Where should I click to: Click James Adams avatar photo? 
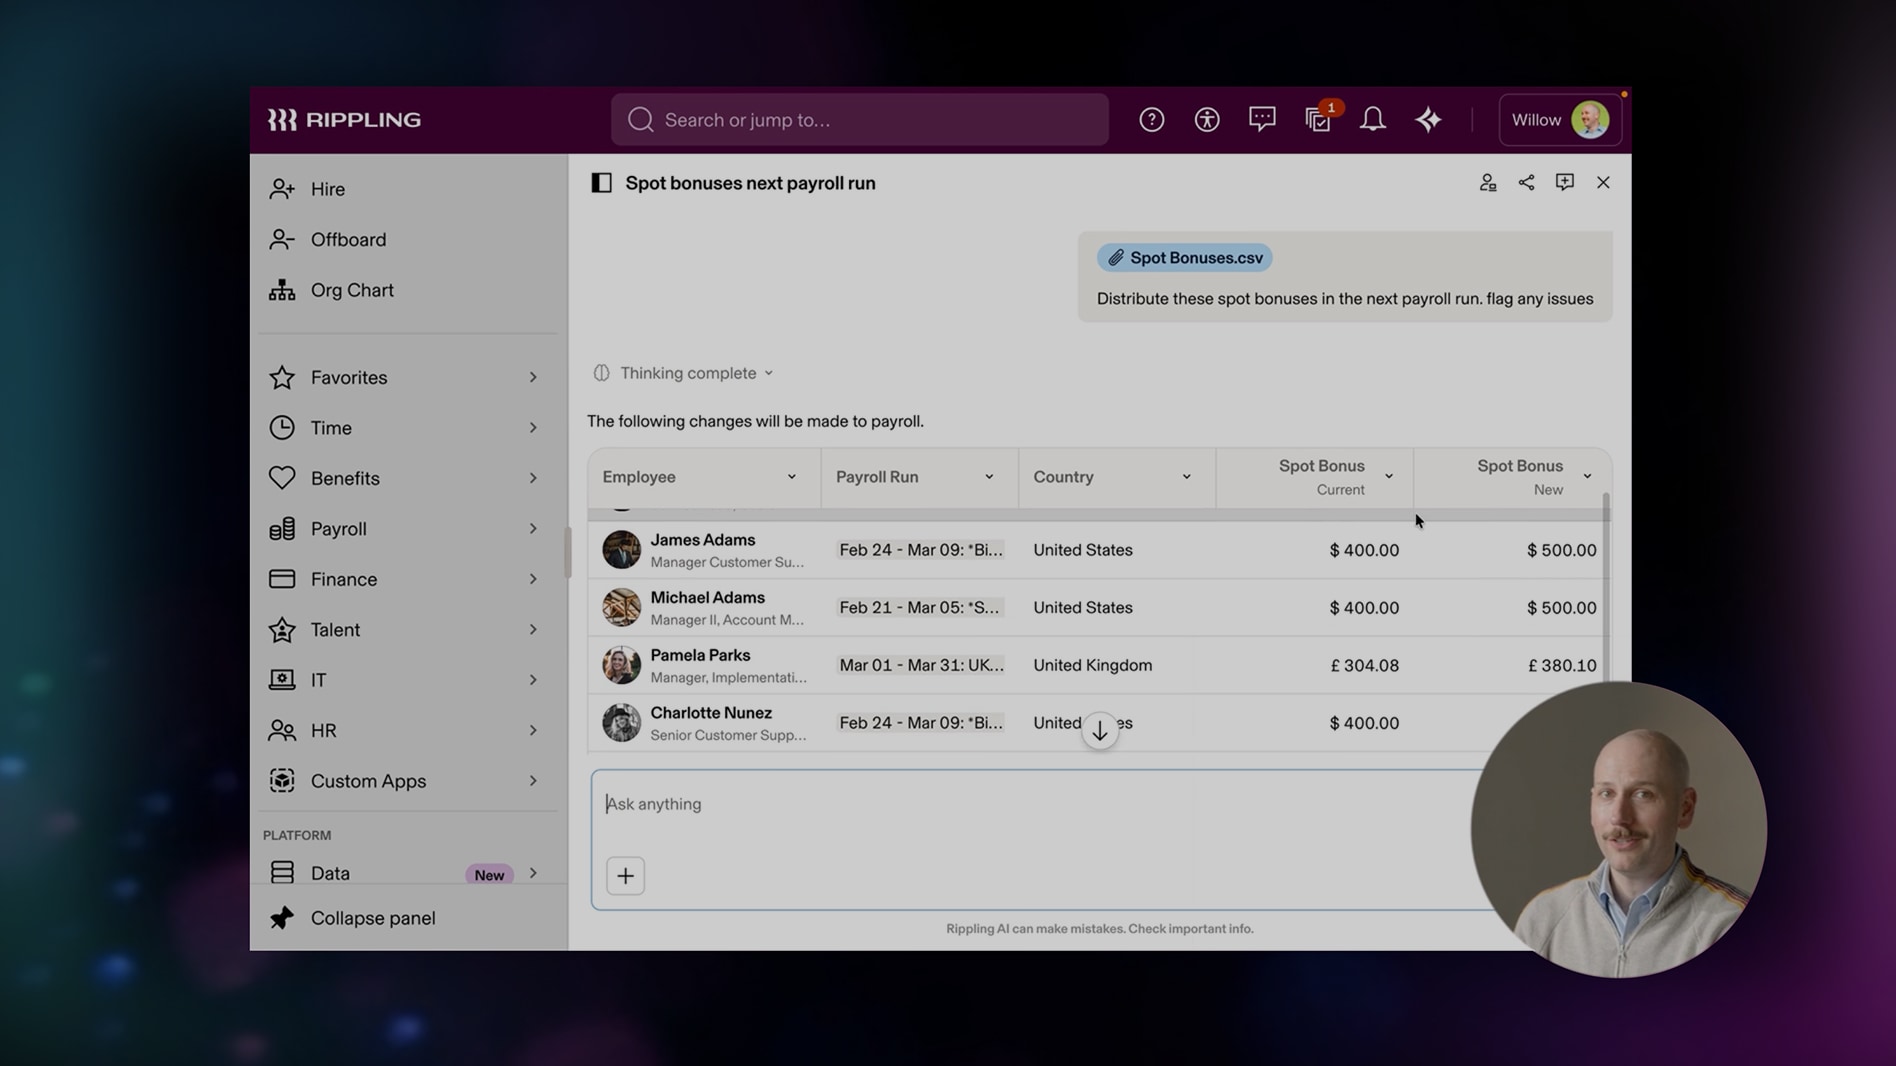pos(621,550)
